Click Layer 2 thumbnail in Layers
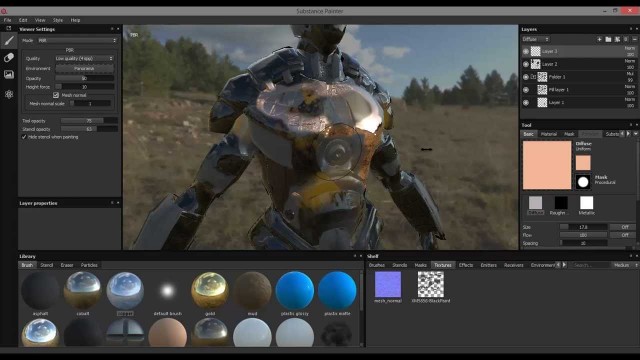Viewport: 640px width, 360px height. pos(536,64)
